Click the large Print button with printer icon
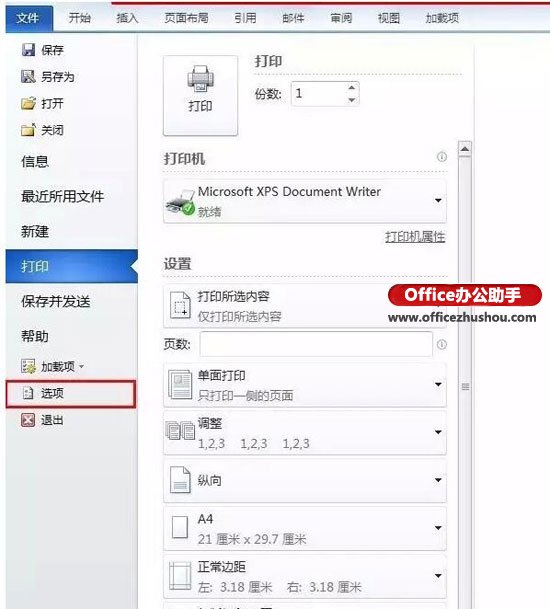This screenshot has width=550, height=609. tap(200, 95)
